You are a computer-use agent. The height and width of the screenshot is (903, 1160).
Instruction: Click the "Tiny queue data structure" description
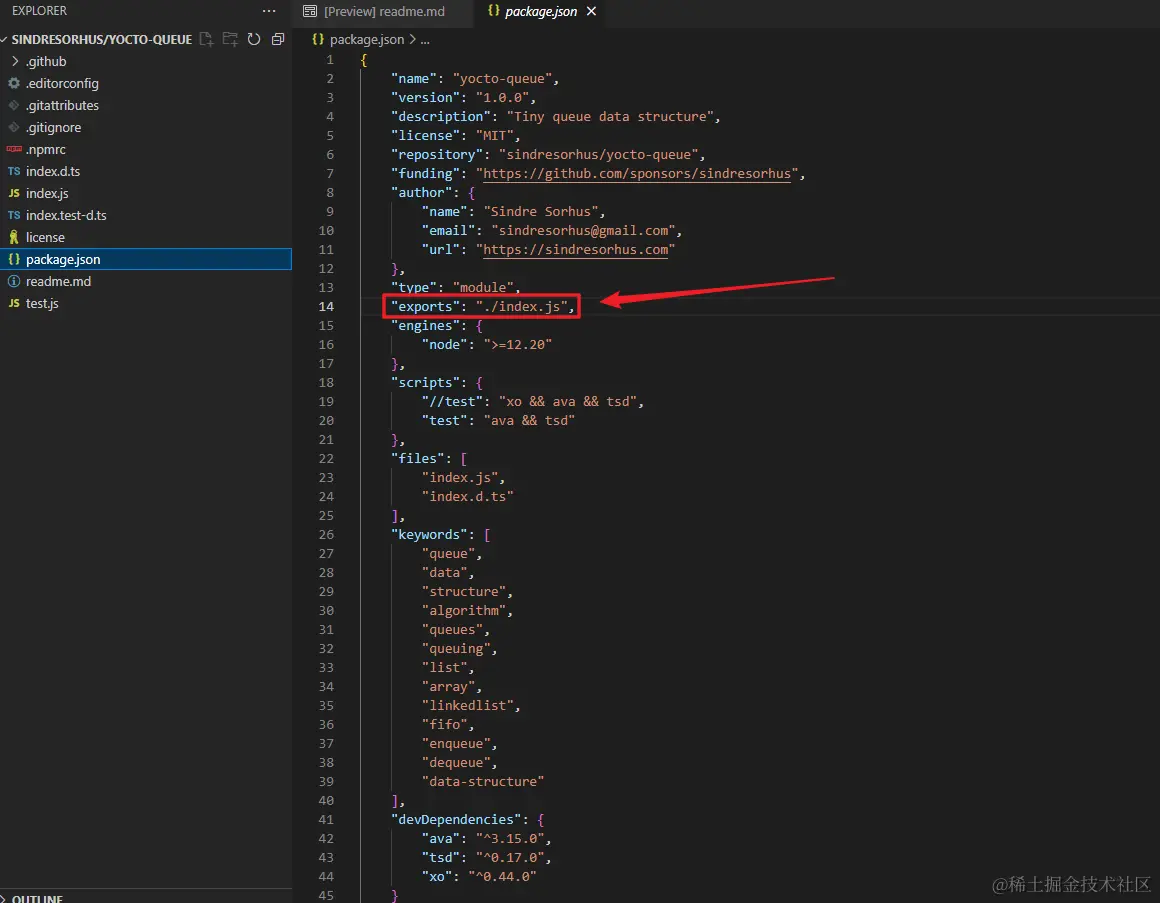coord(610,117)
